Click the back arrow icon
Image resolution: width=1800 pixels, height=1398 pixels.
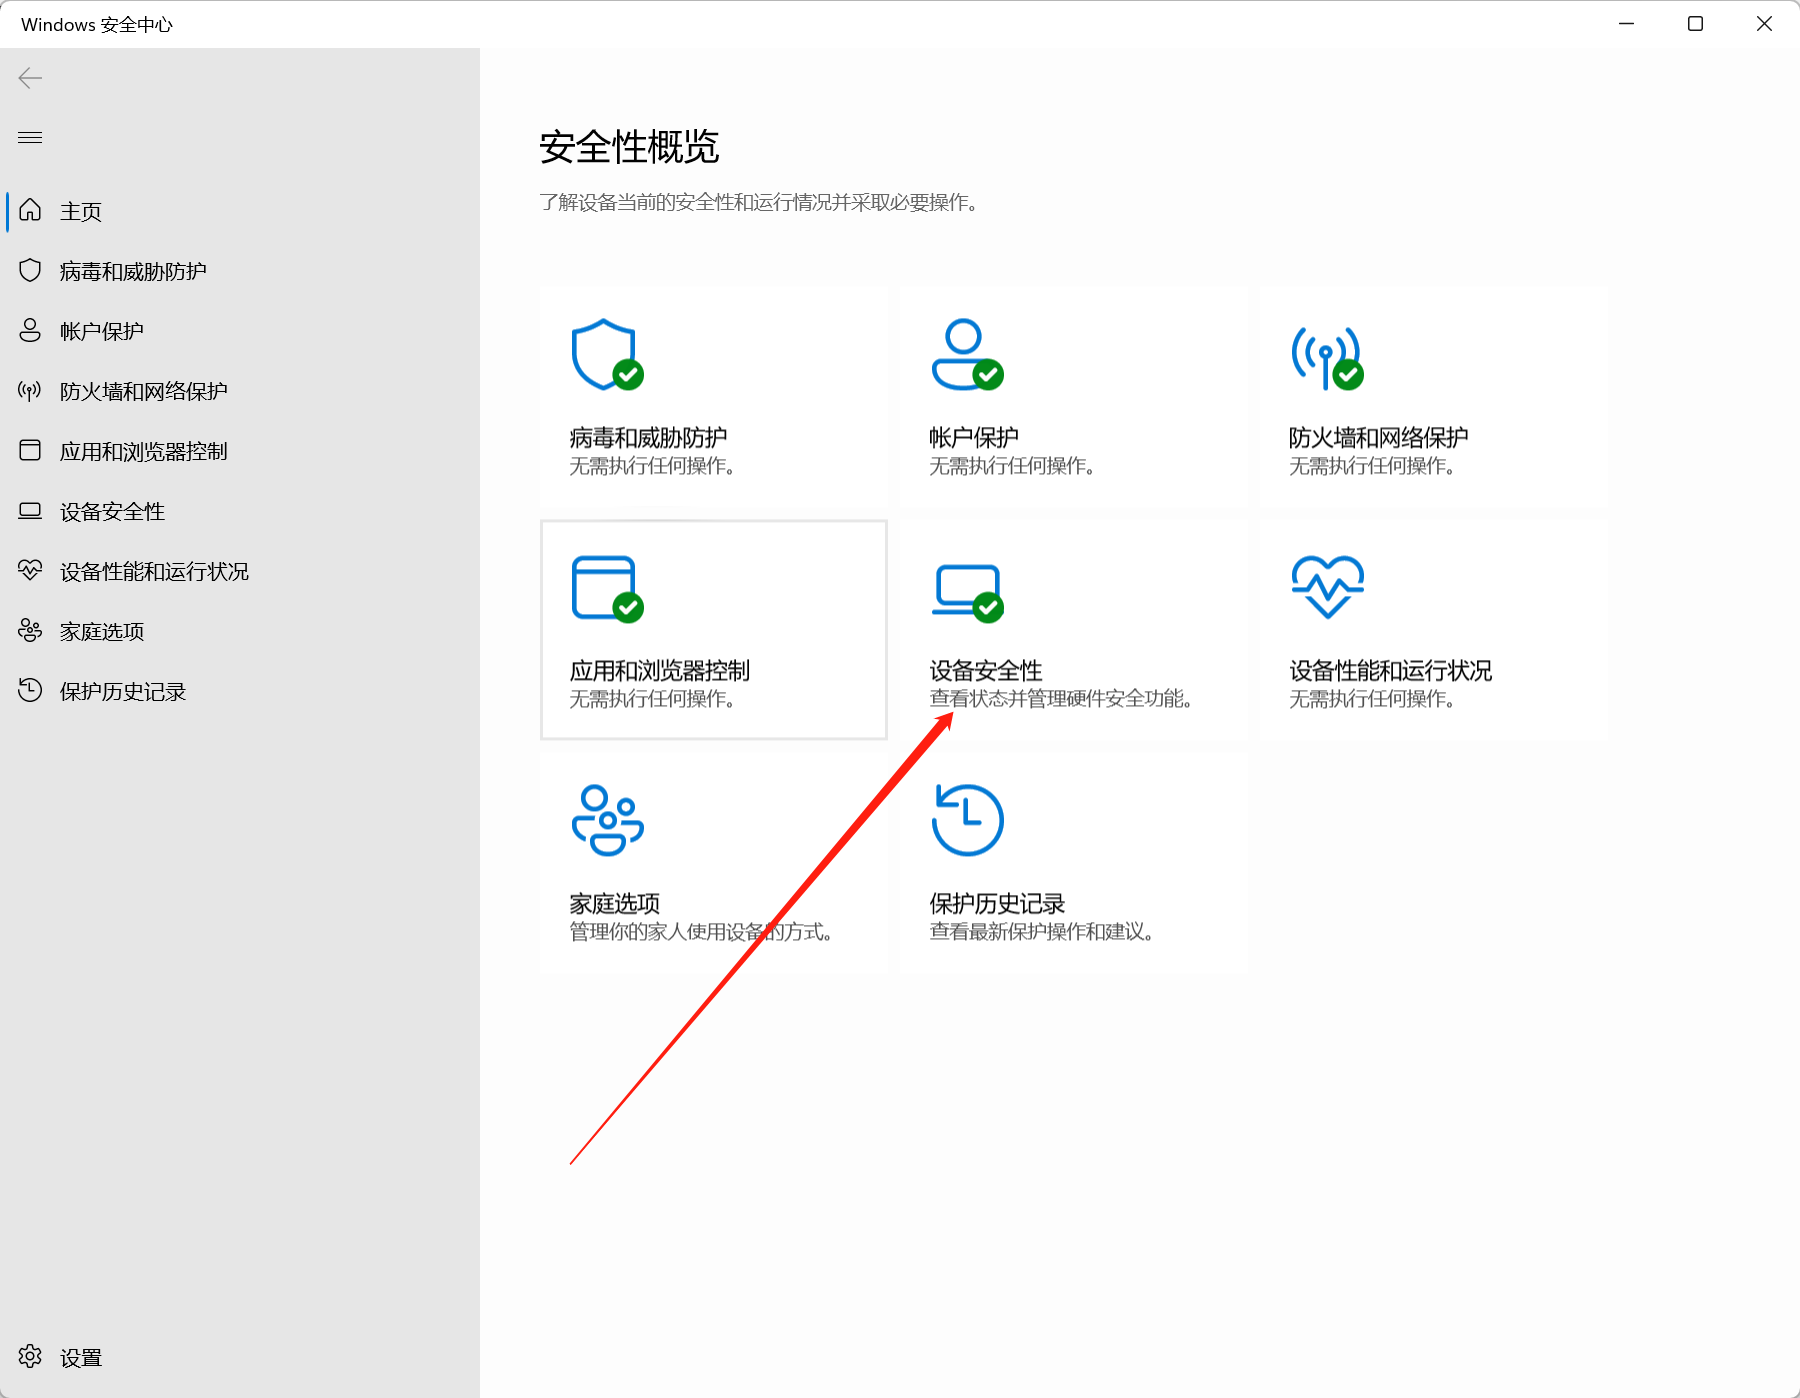click(x=30, y=78)
